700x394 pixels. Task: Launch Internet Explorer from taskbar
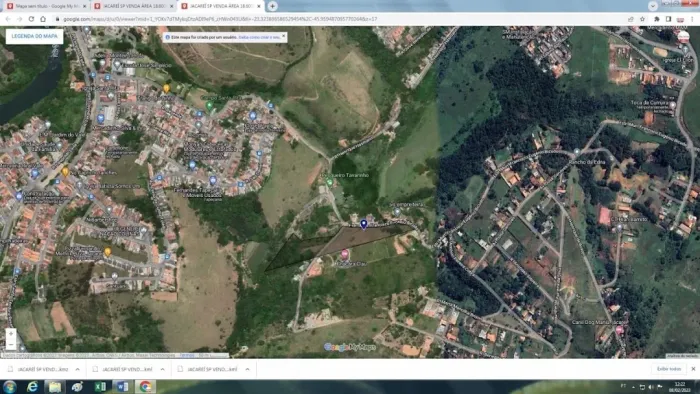pyautogui.click(x=32, y=386)
